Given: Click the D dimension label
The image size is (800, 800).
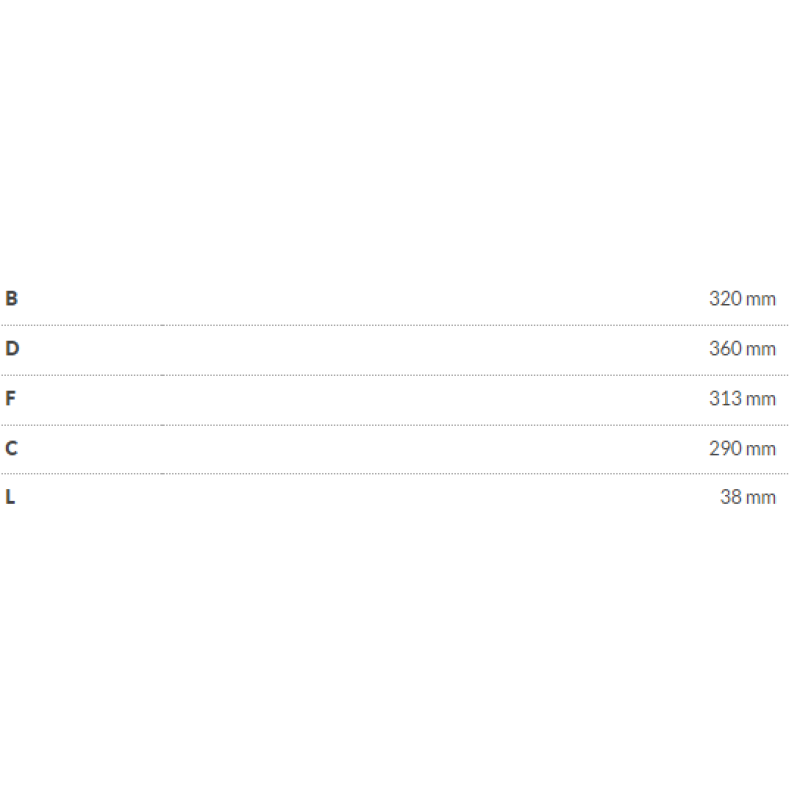Looking at the screenshot, I should [11, 348].
